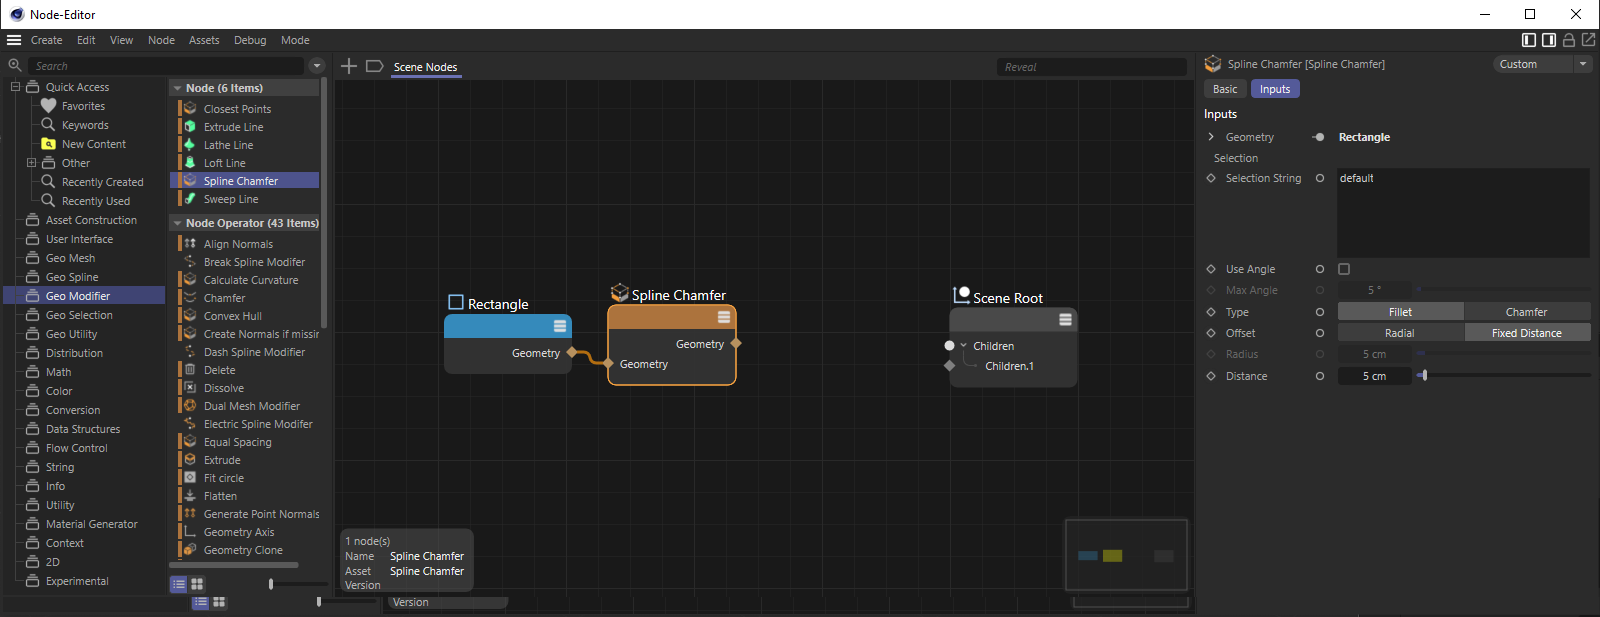The width and height of the screenshot is (1600, 617).
Task: Click the Rectangle node's menu icon
Action: click(x=560, y=326)
